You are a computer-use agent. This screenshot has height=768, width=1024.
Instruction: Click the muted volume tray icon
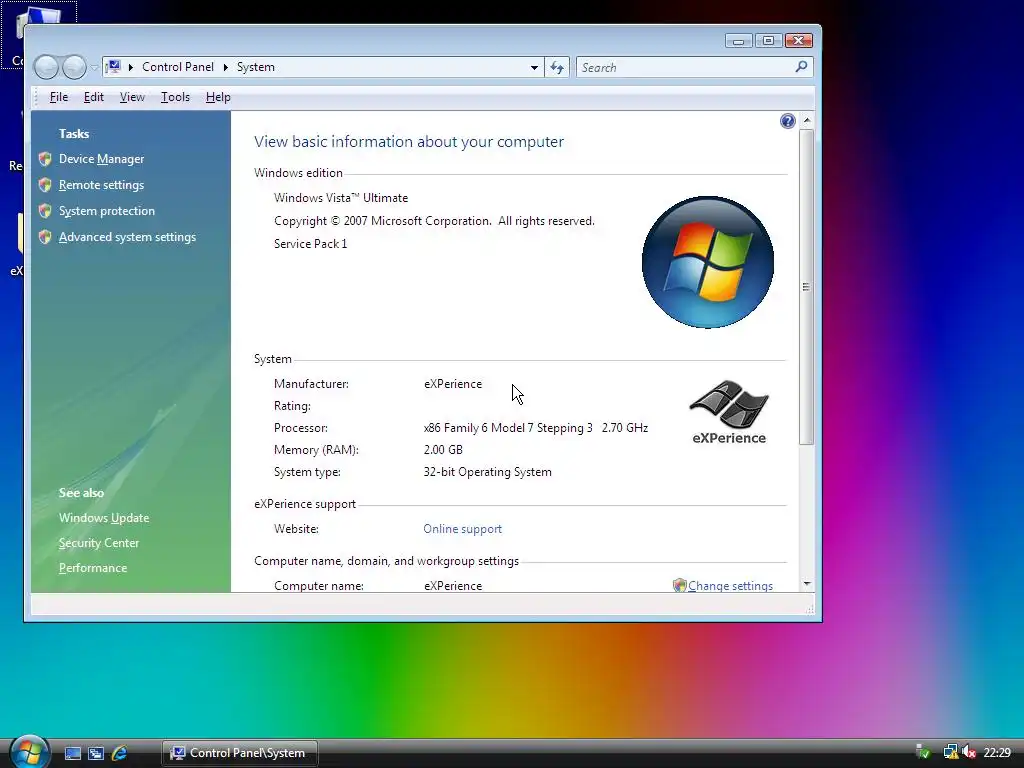(x=969, y=753)
